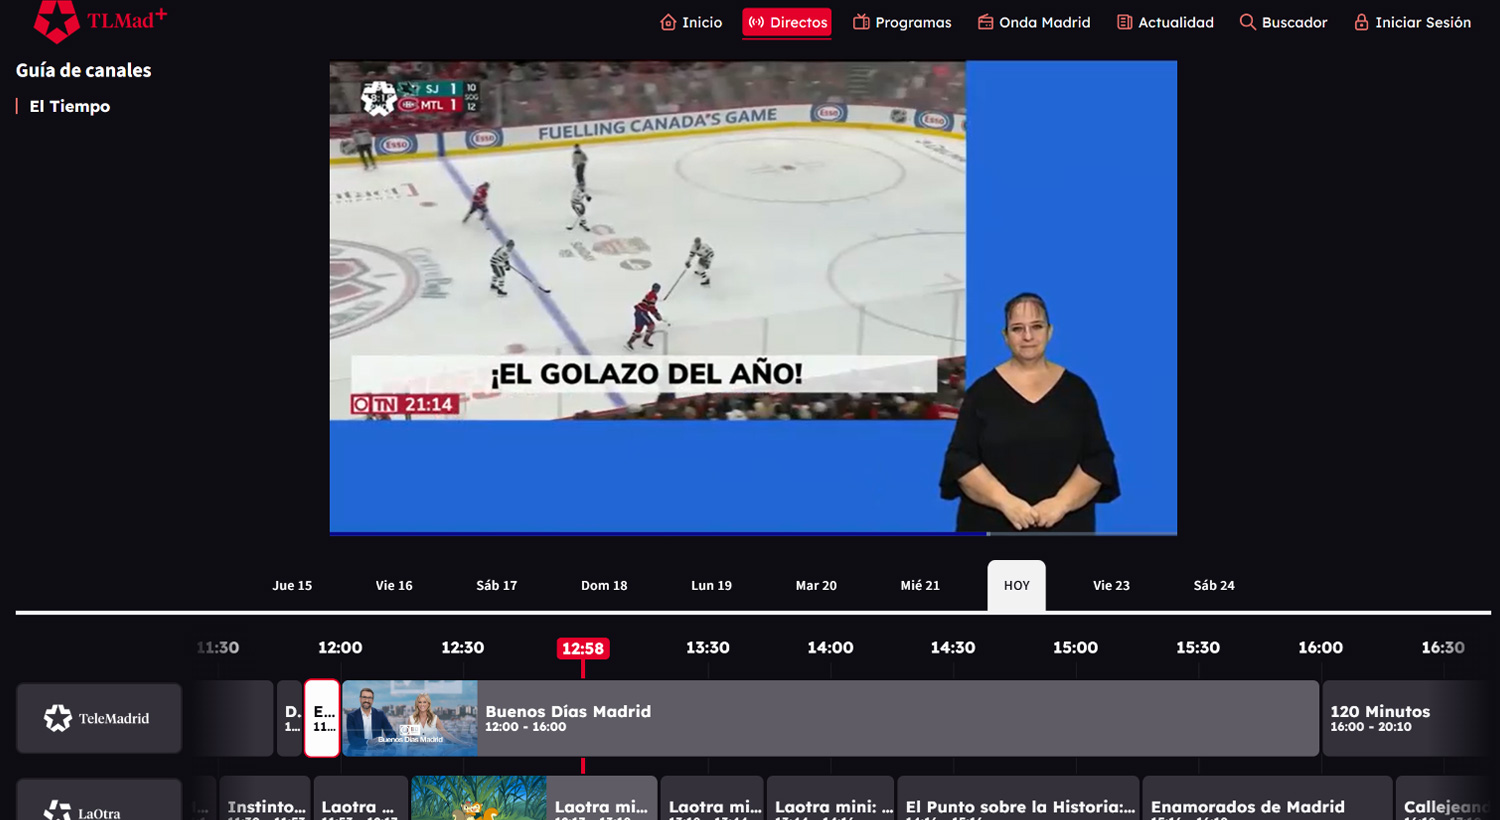Click the LaOtra cartoon program thumbnail
This screenshot has height=820, width=1500.
pyautogui.click(x=479, y=799)
